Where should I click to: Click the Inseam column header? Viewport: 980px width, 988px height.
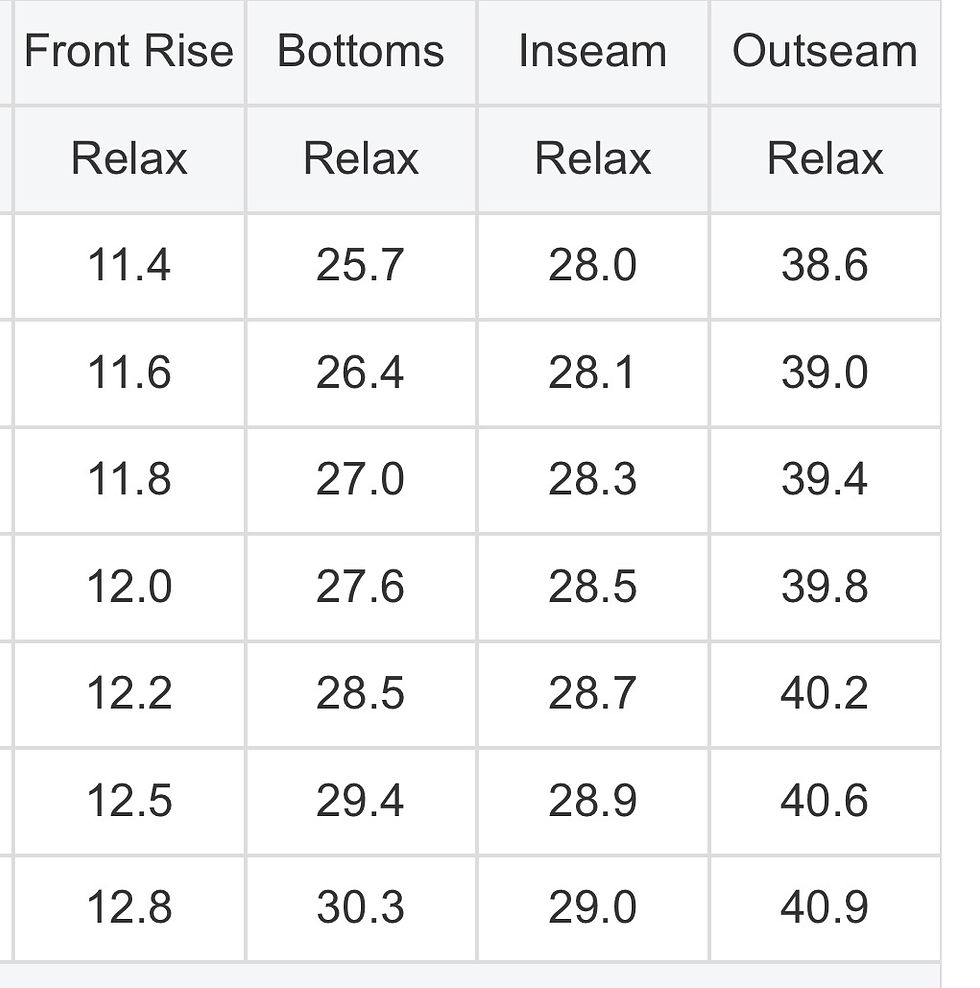tap(593, 51)
